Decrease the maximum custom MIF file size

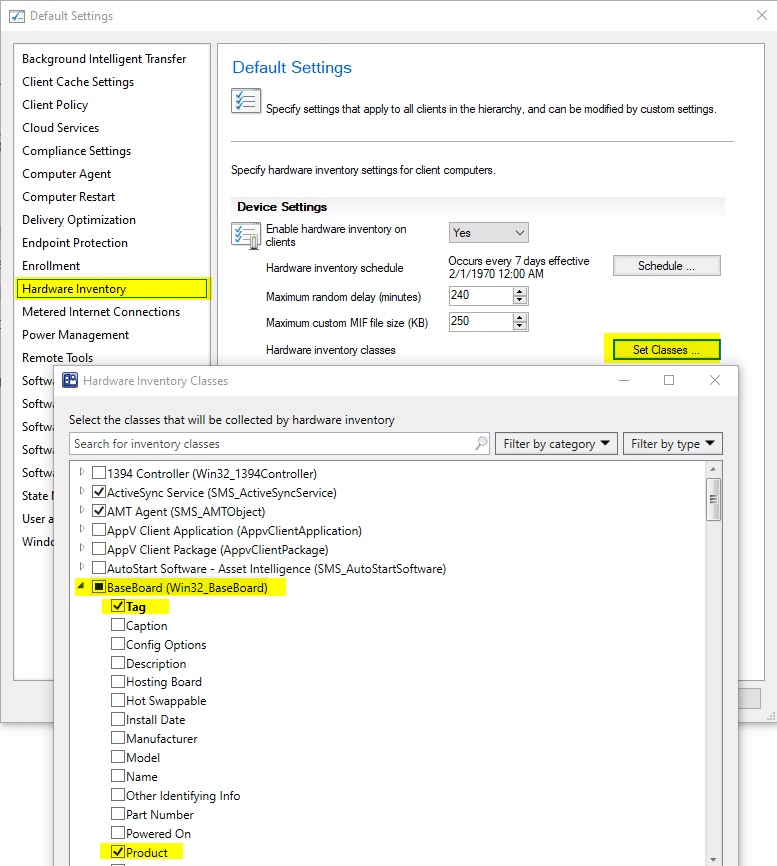pyautogui.click(x=520, y=327)
